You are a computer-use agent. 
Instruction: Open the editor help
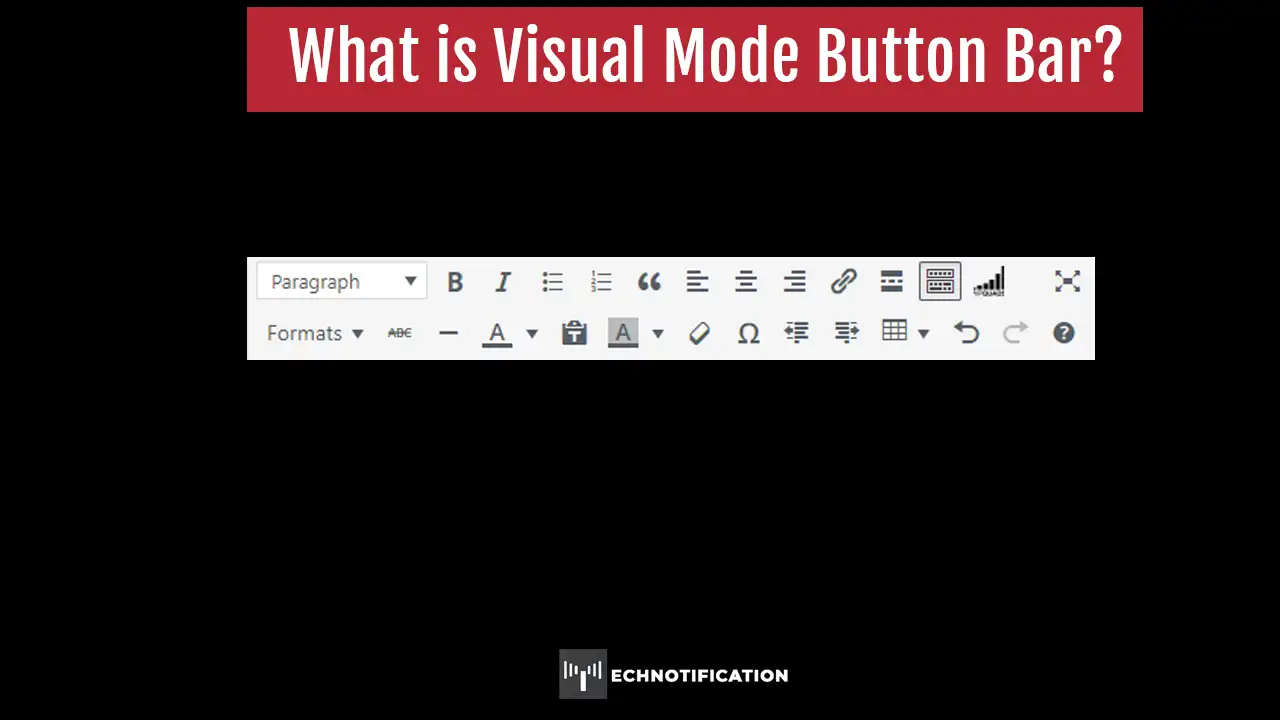(1063, 333)
